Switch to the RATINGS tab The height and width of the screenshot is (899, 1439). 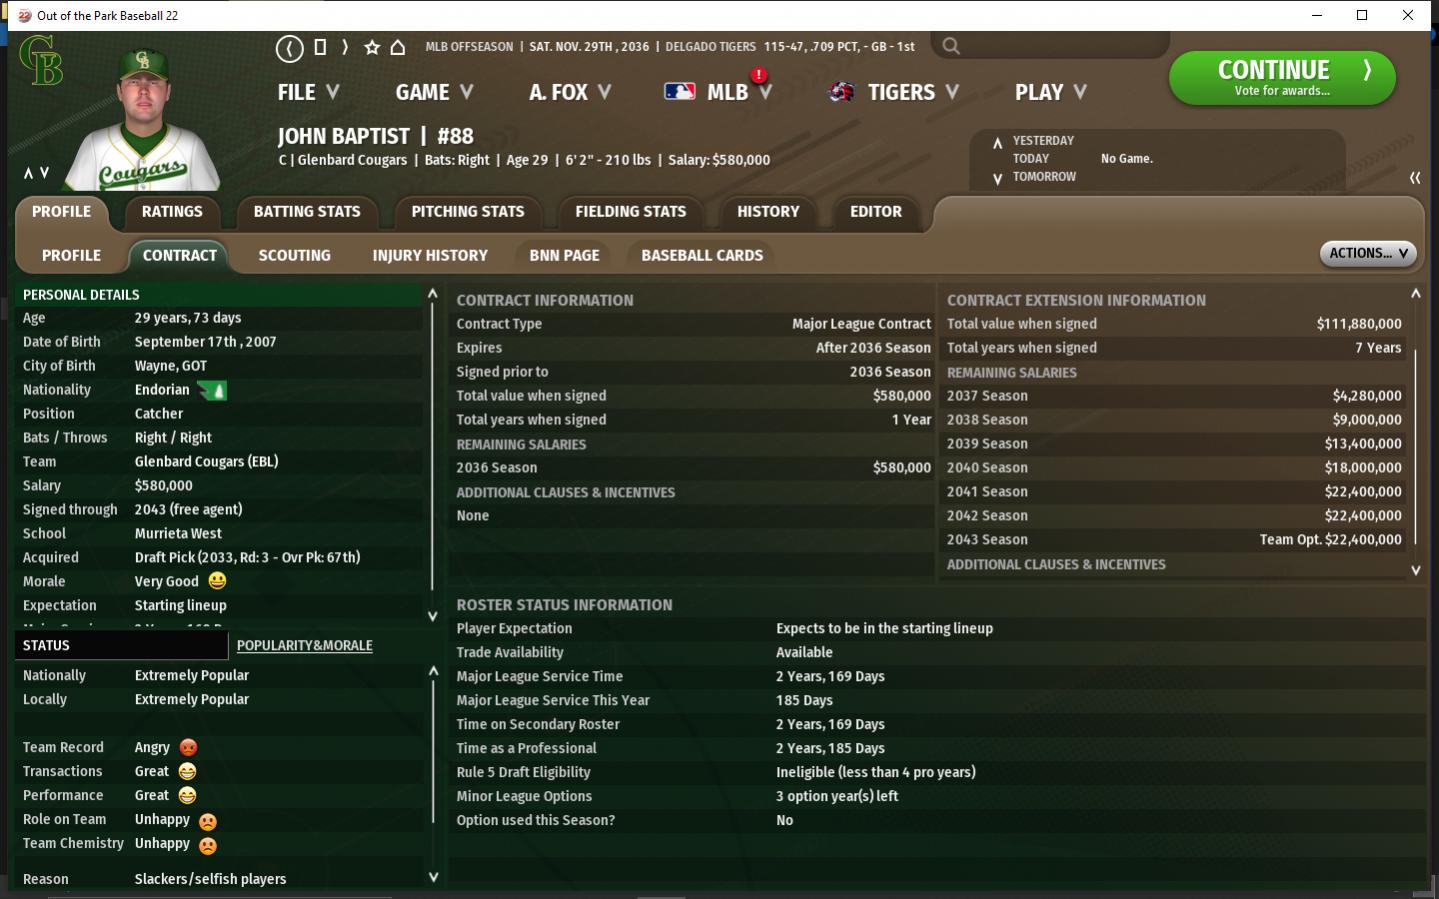[172, 212]
